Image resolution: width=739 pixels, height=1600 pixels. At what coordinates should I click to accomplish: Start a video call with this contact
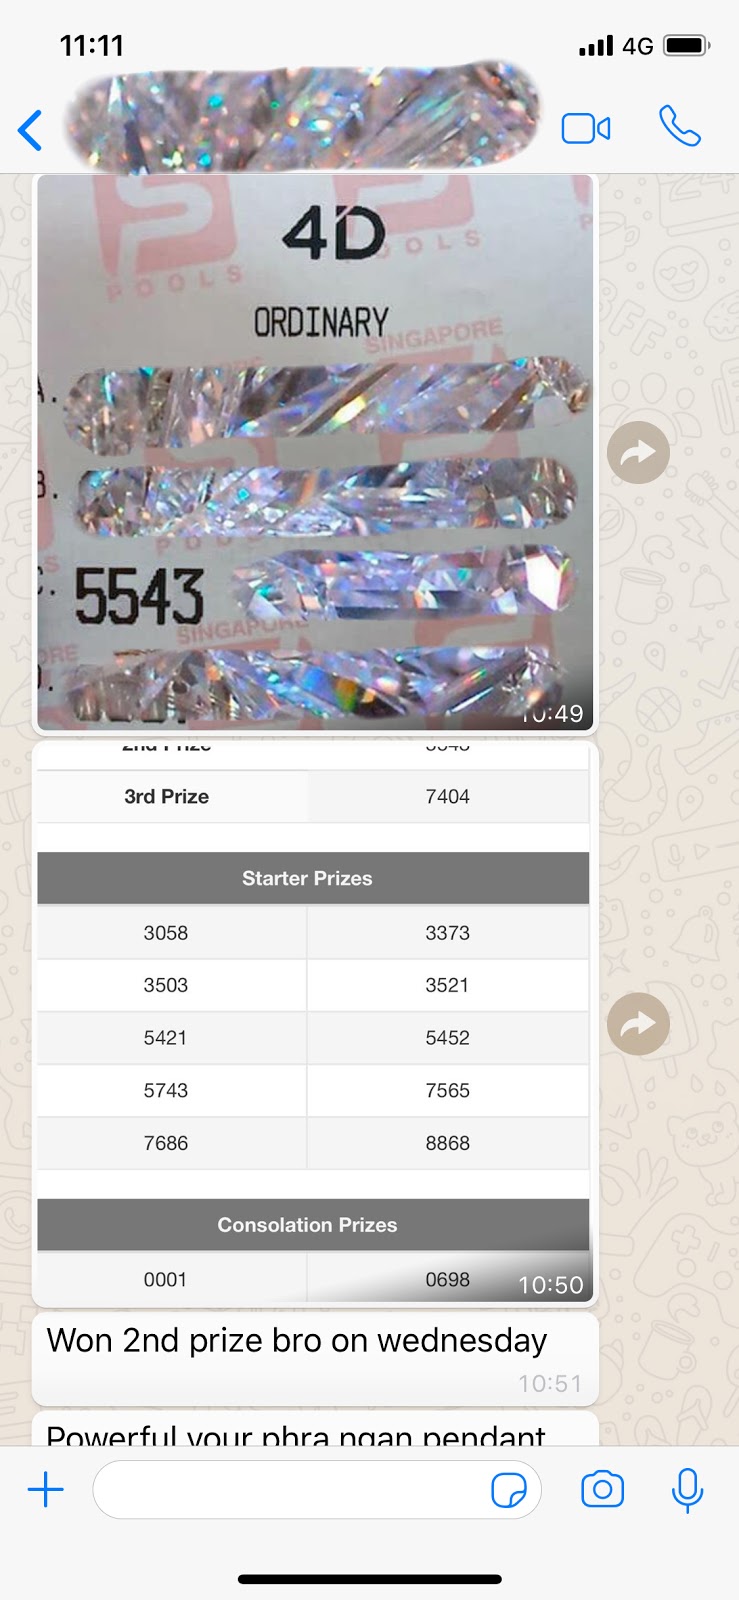[586, 129]
